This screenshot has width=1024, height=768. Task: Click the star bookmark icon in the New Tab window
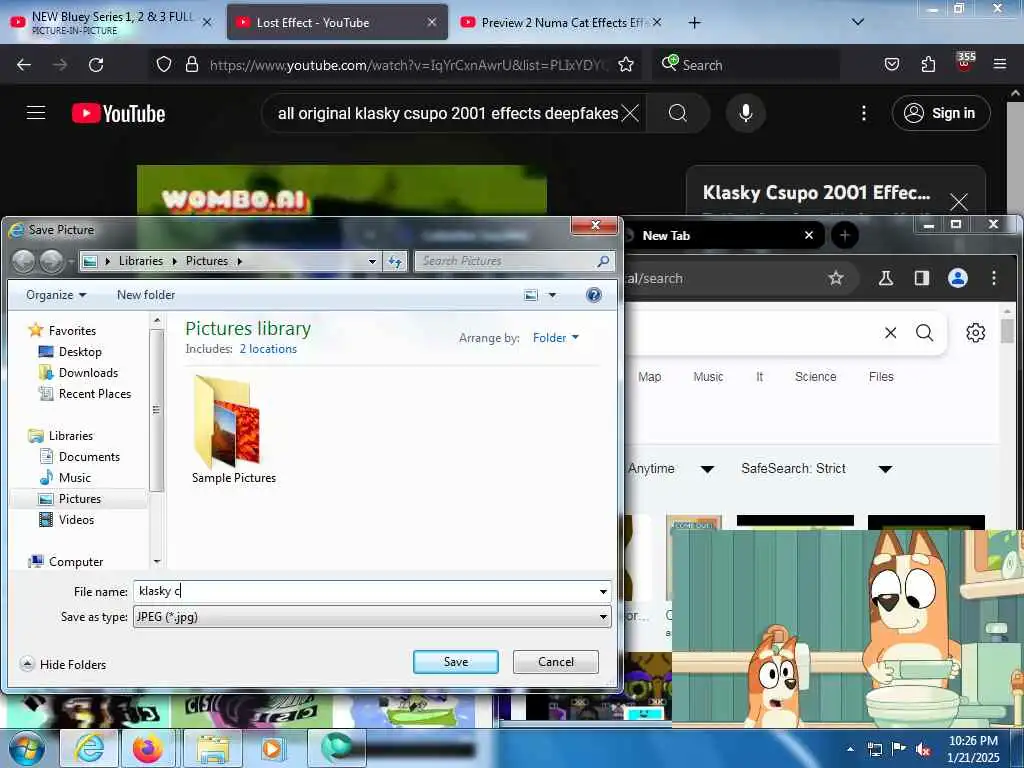click(835, 278)
